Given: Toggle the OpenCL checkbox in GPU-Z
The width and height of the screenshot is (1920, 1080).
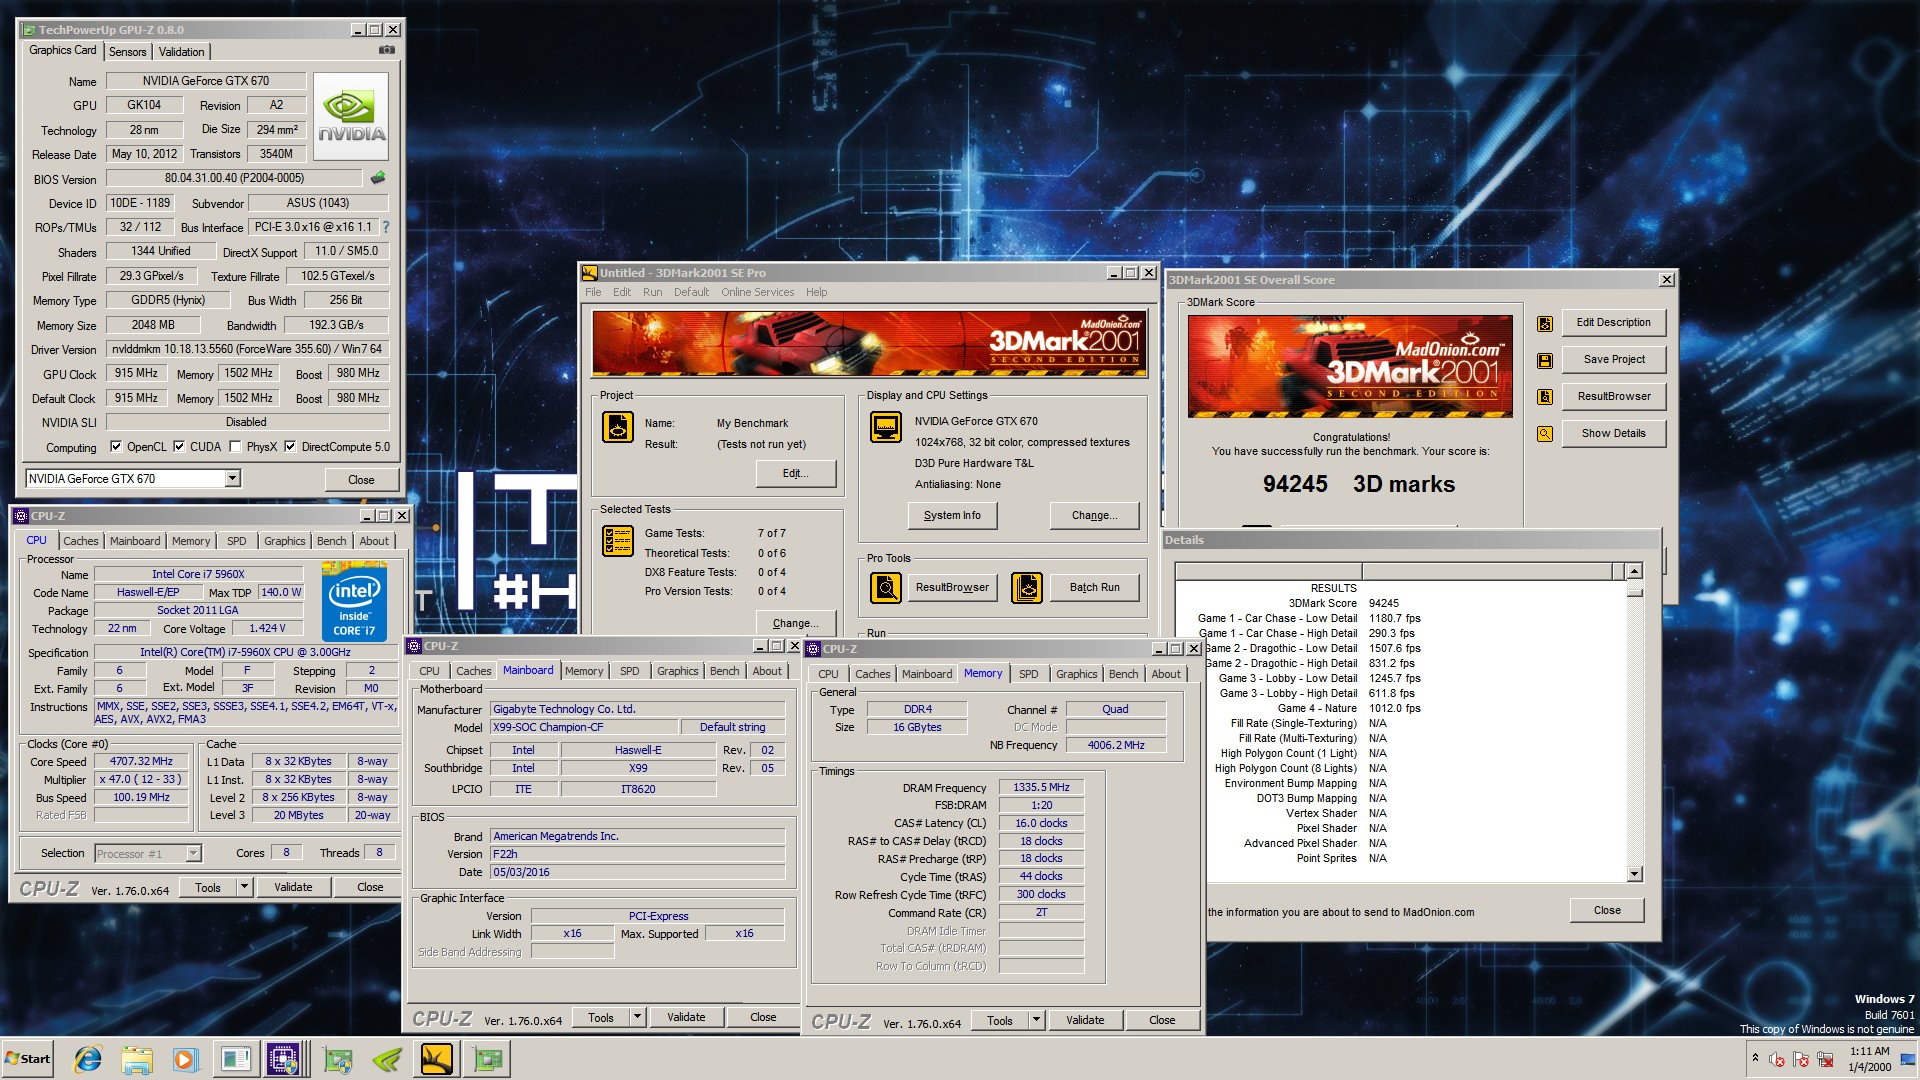Looking at the screenshot, I should coord(116,447).
